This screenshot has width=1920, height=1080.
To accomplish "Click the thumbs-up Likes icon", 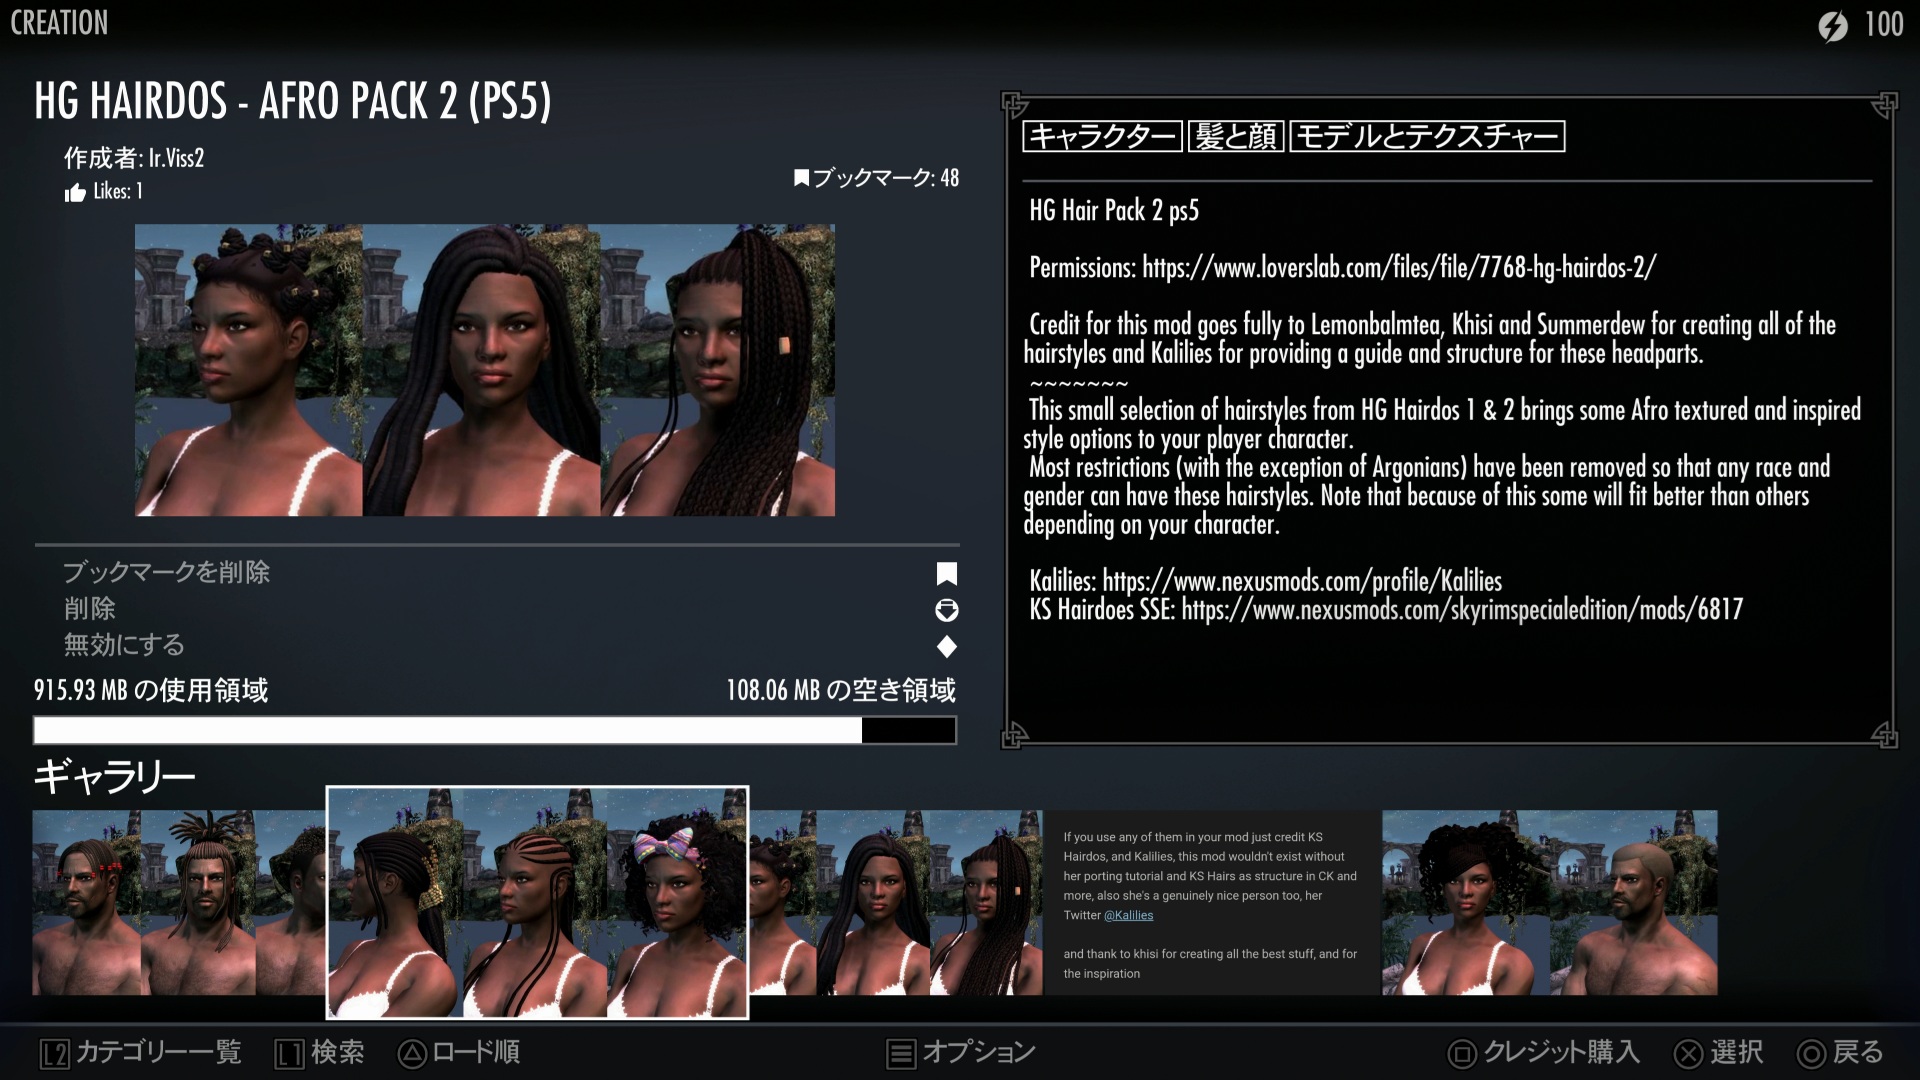I will pos(75,193).
